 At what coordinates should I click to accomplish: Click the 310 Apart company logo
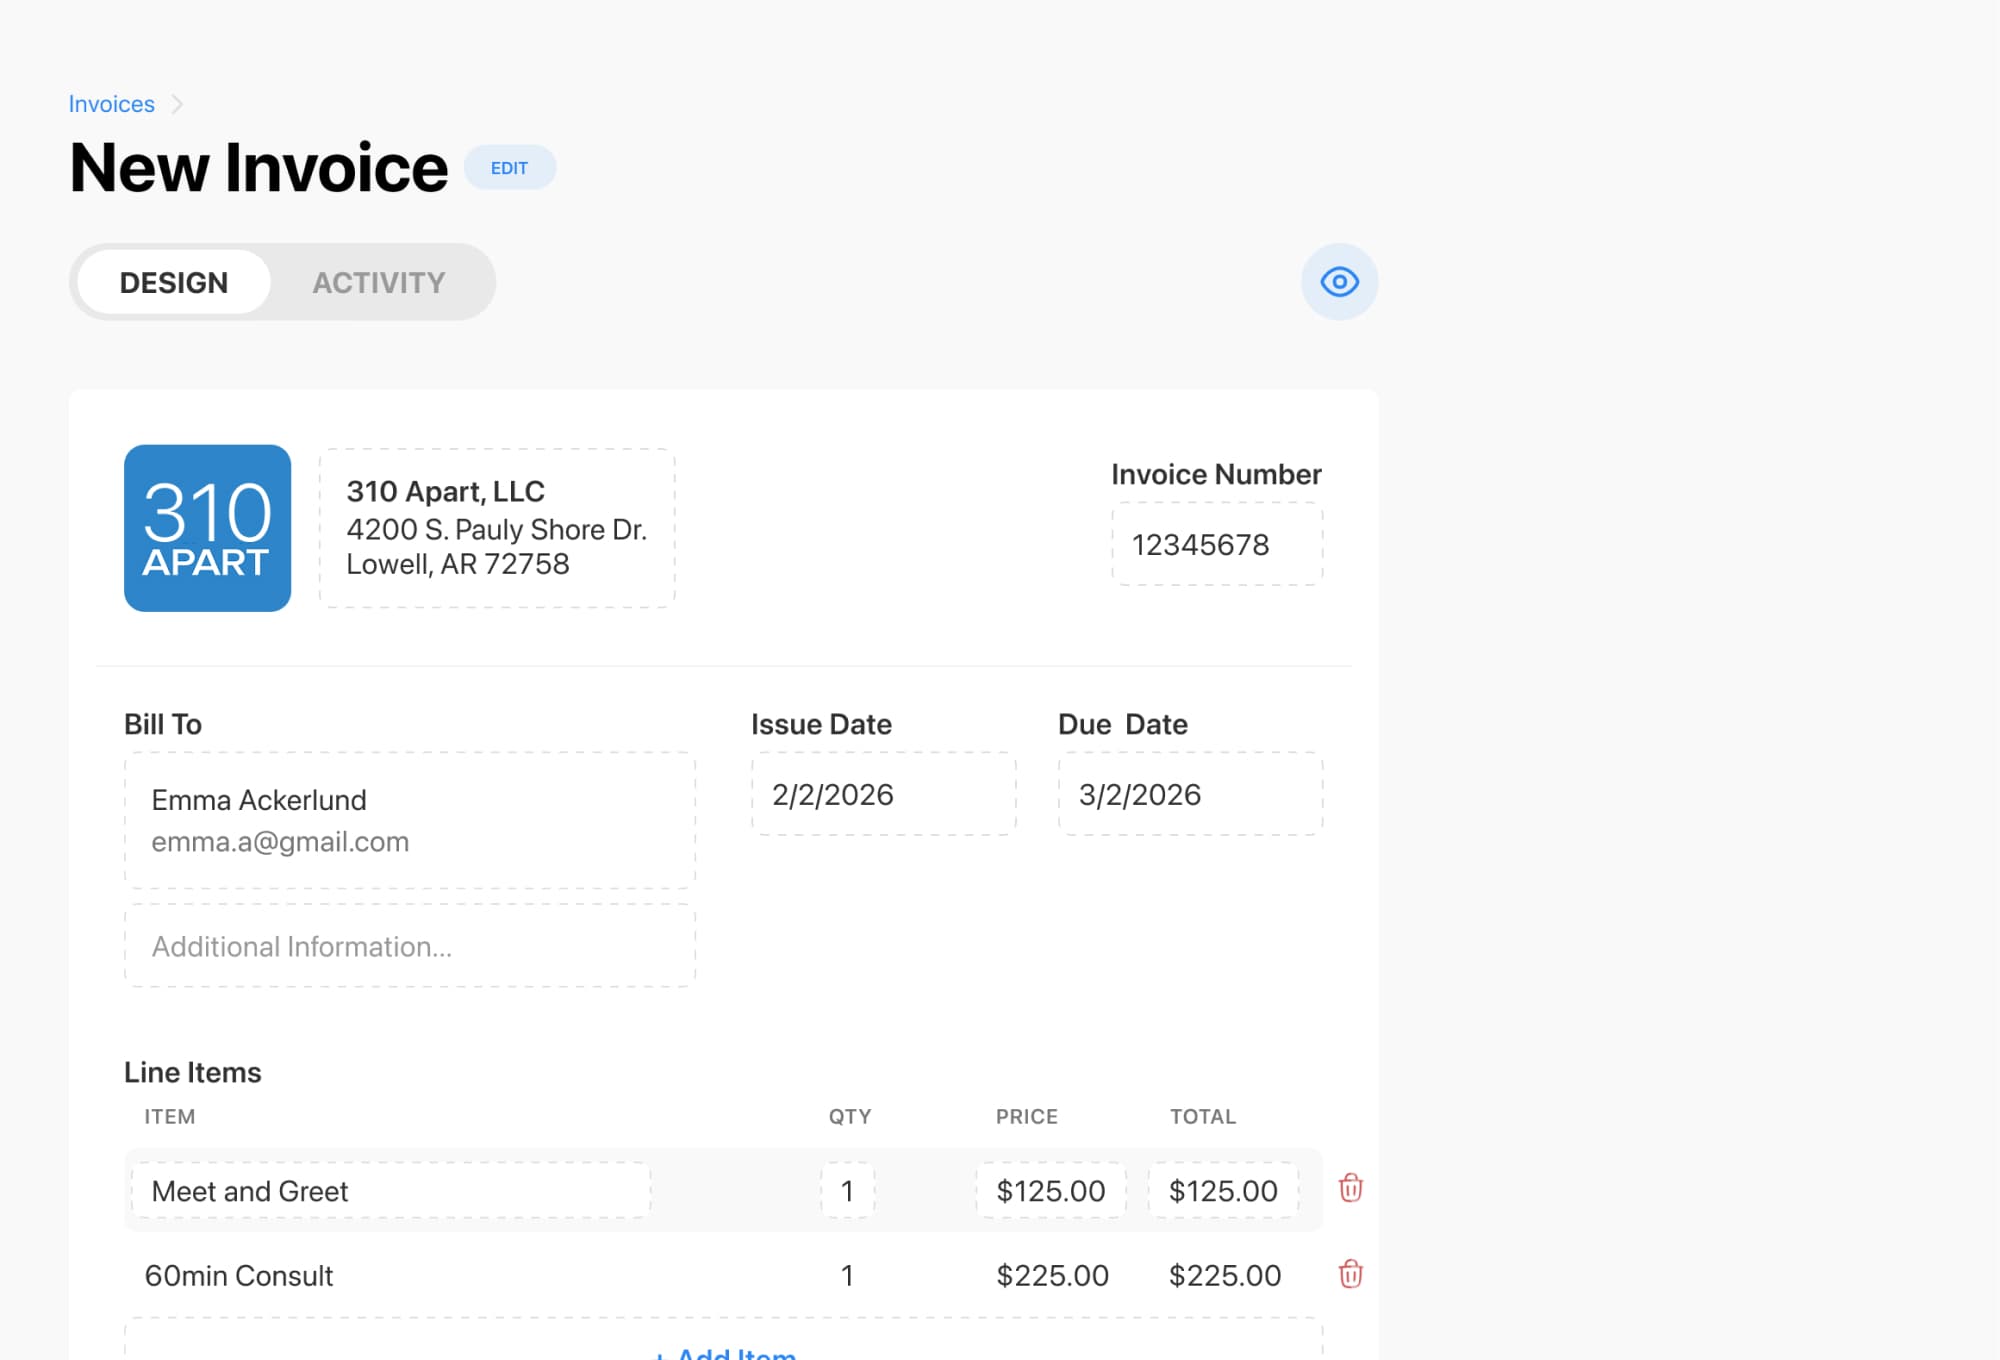click(207, 527)
